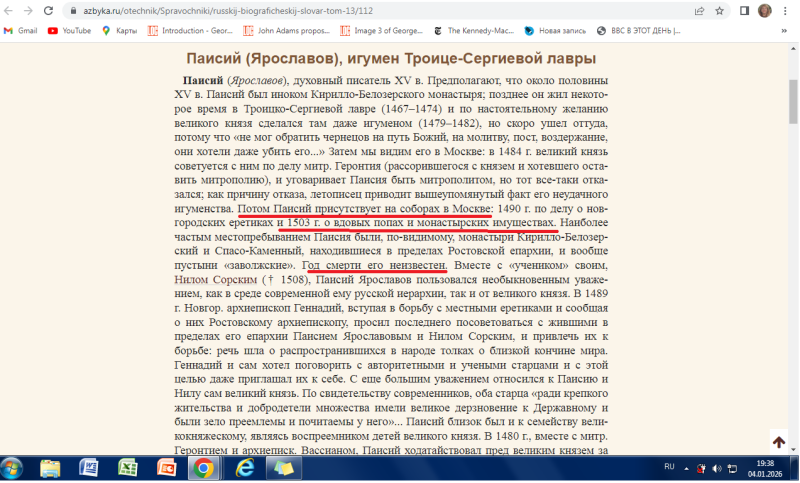Open Chrome's three-dot menu

(786, 10)
